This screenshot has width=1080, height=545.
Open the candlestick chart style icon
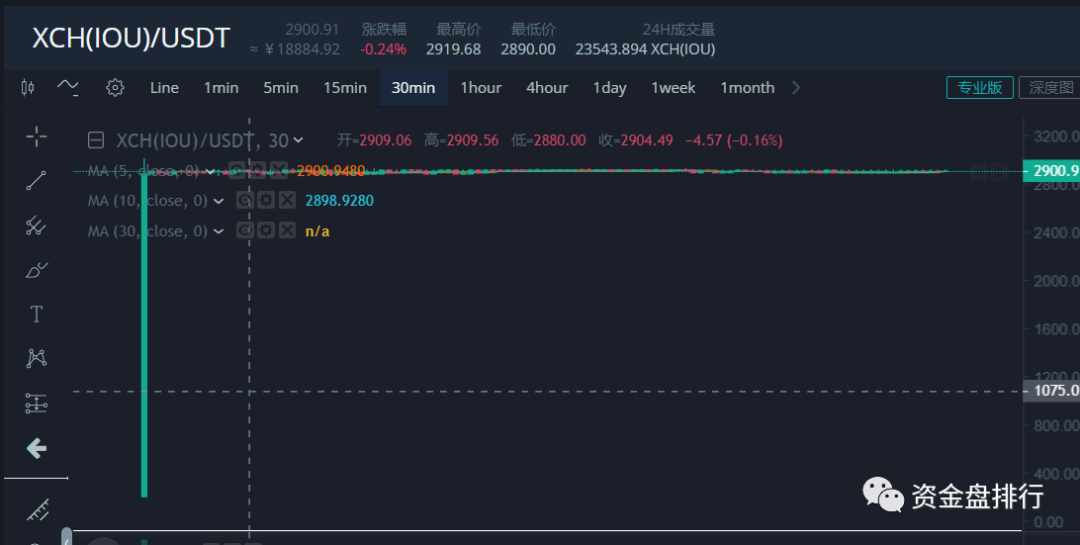28,88
